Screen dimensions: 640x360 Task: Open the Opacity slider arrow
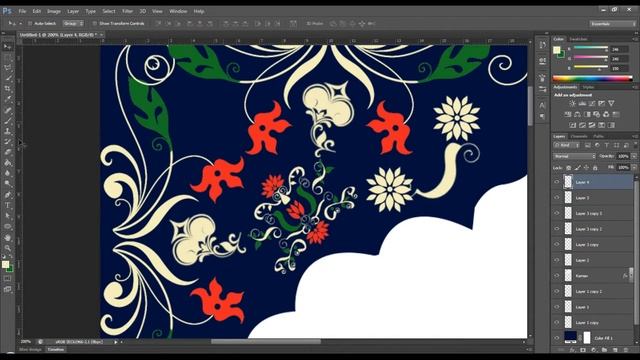[x=634, y=156]
